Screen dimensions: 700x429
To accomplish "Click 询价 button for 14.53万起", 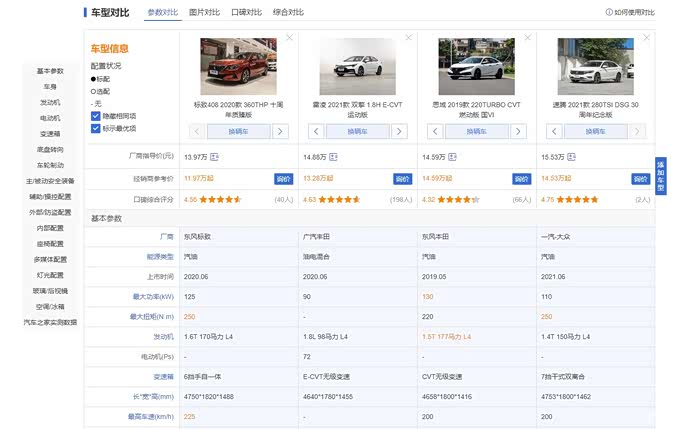I will tap(641, 179).
